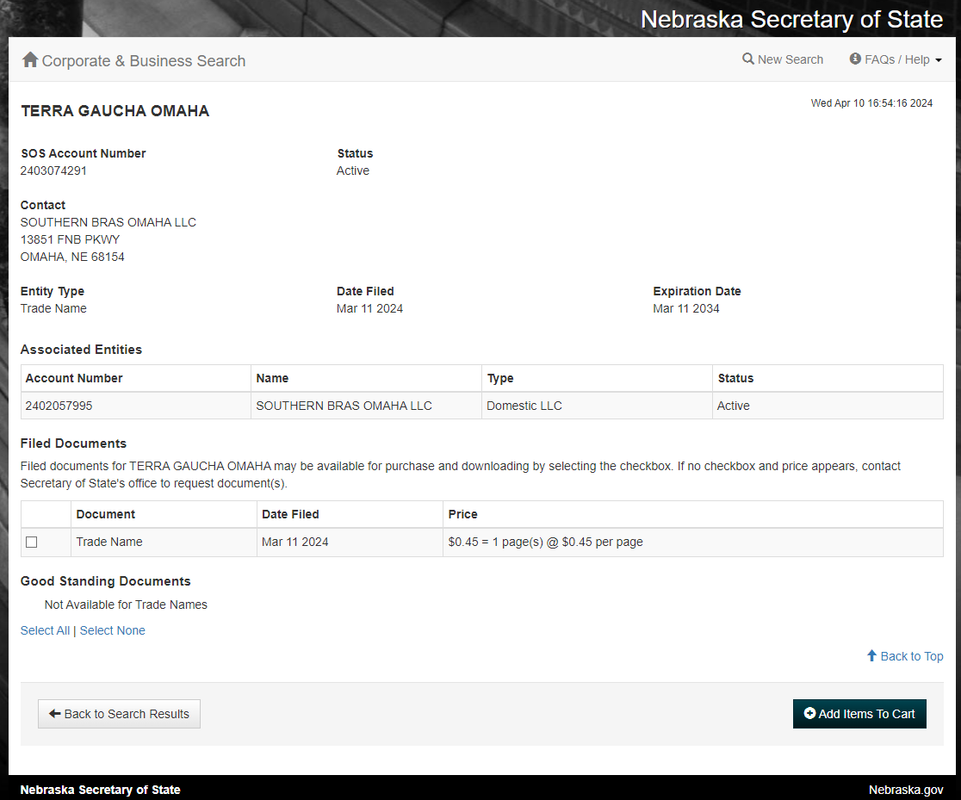The width and height of the screenshot is (961, 800).
Task: Open the Nebraska.gov footer link
Action: 906,790
